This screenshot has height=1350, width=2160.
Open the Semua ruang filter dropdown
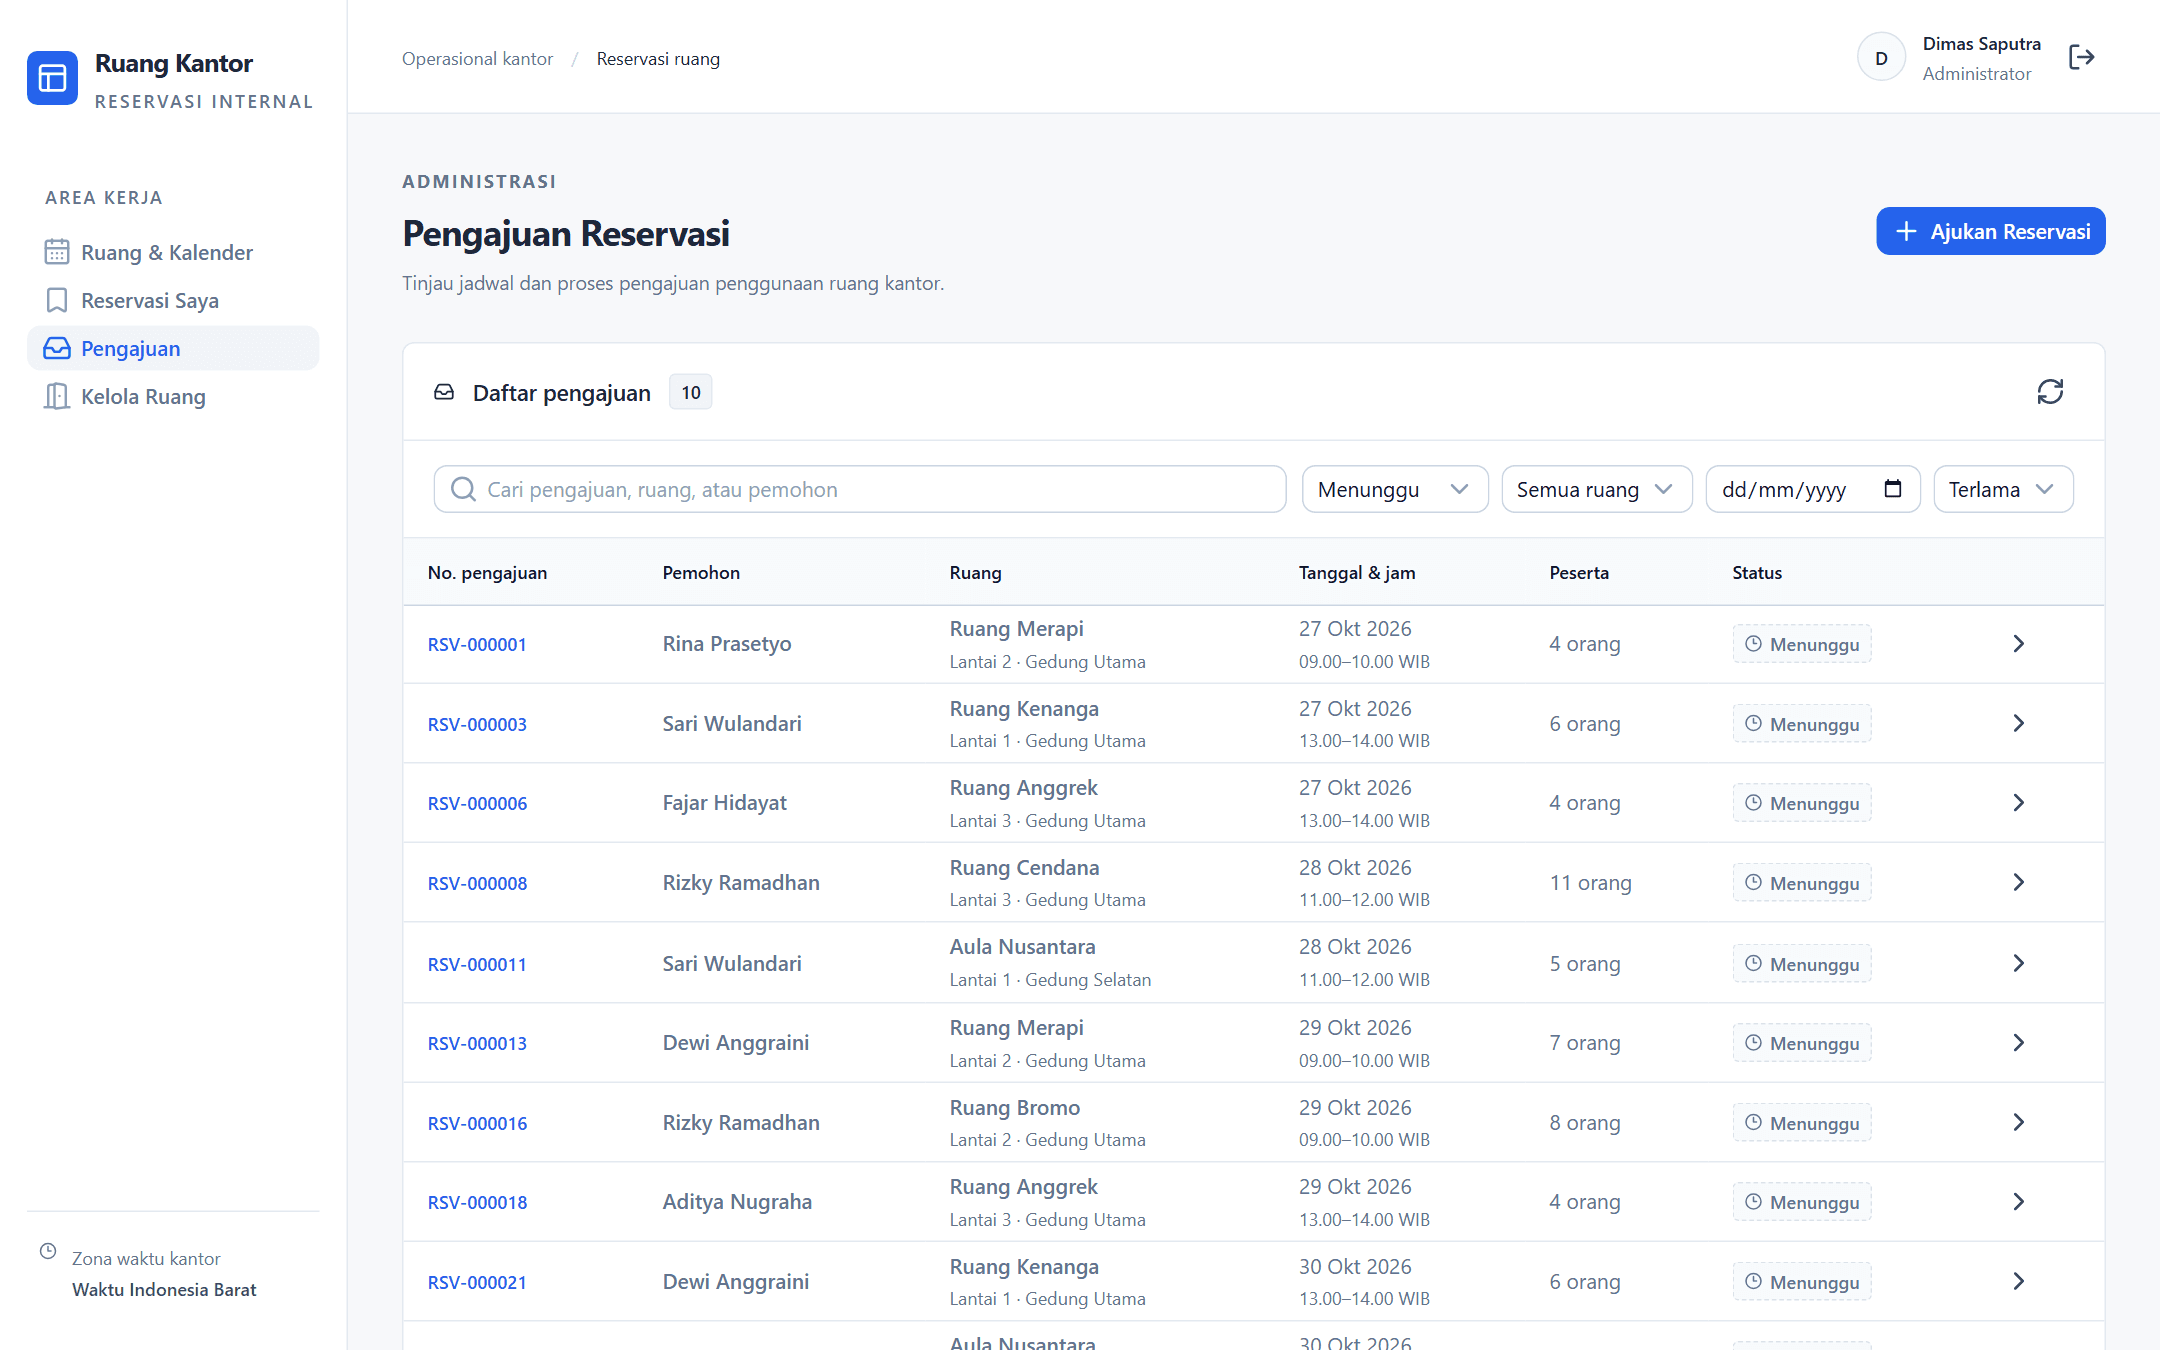point(1596,489)
